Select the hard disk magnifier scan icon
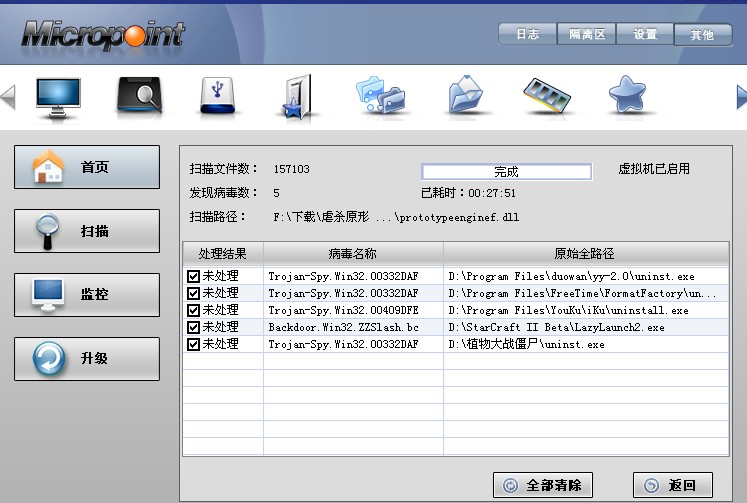This screenshot has height=503, width=747. (x=139, y=97)
